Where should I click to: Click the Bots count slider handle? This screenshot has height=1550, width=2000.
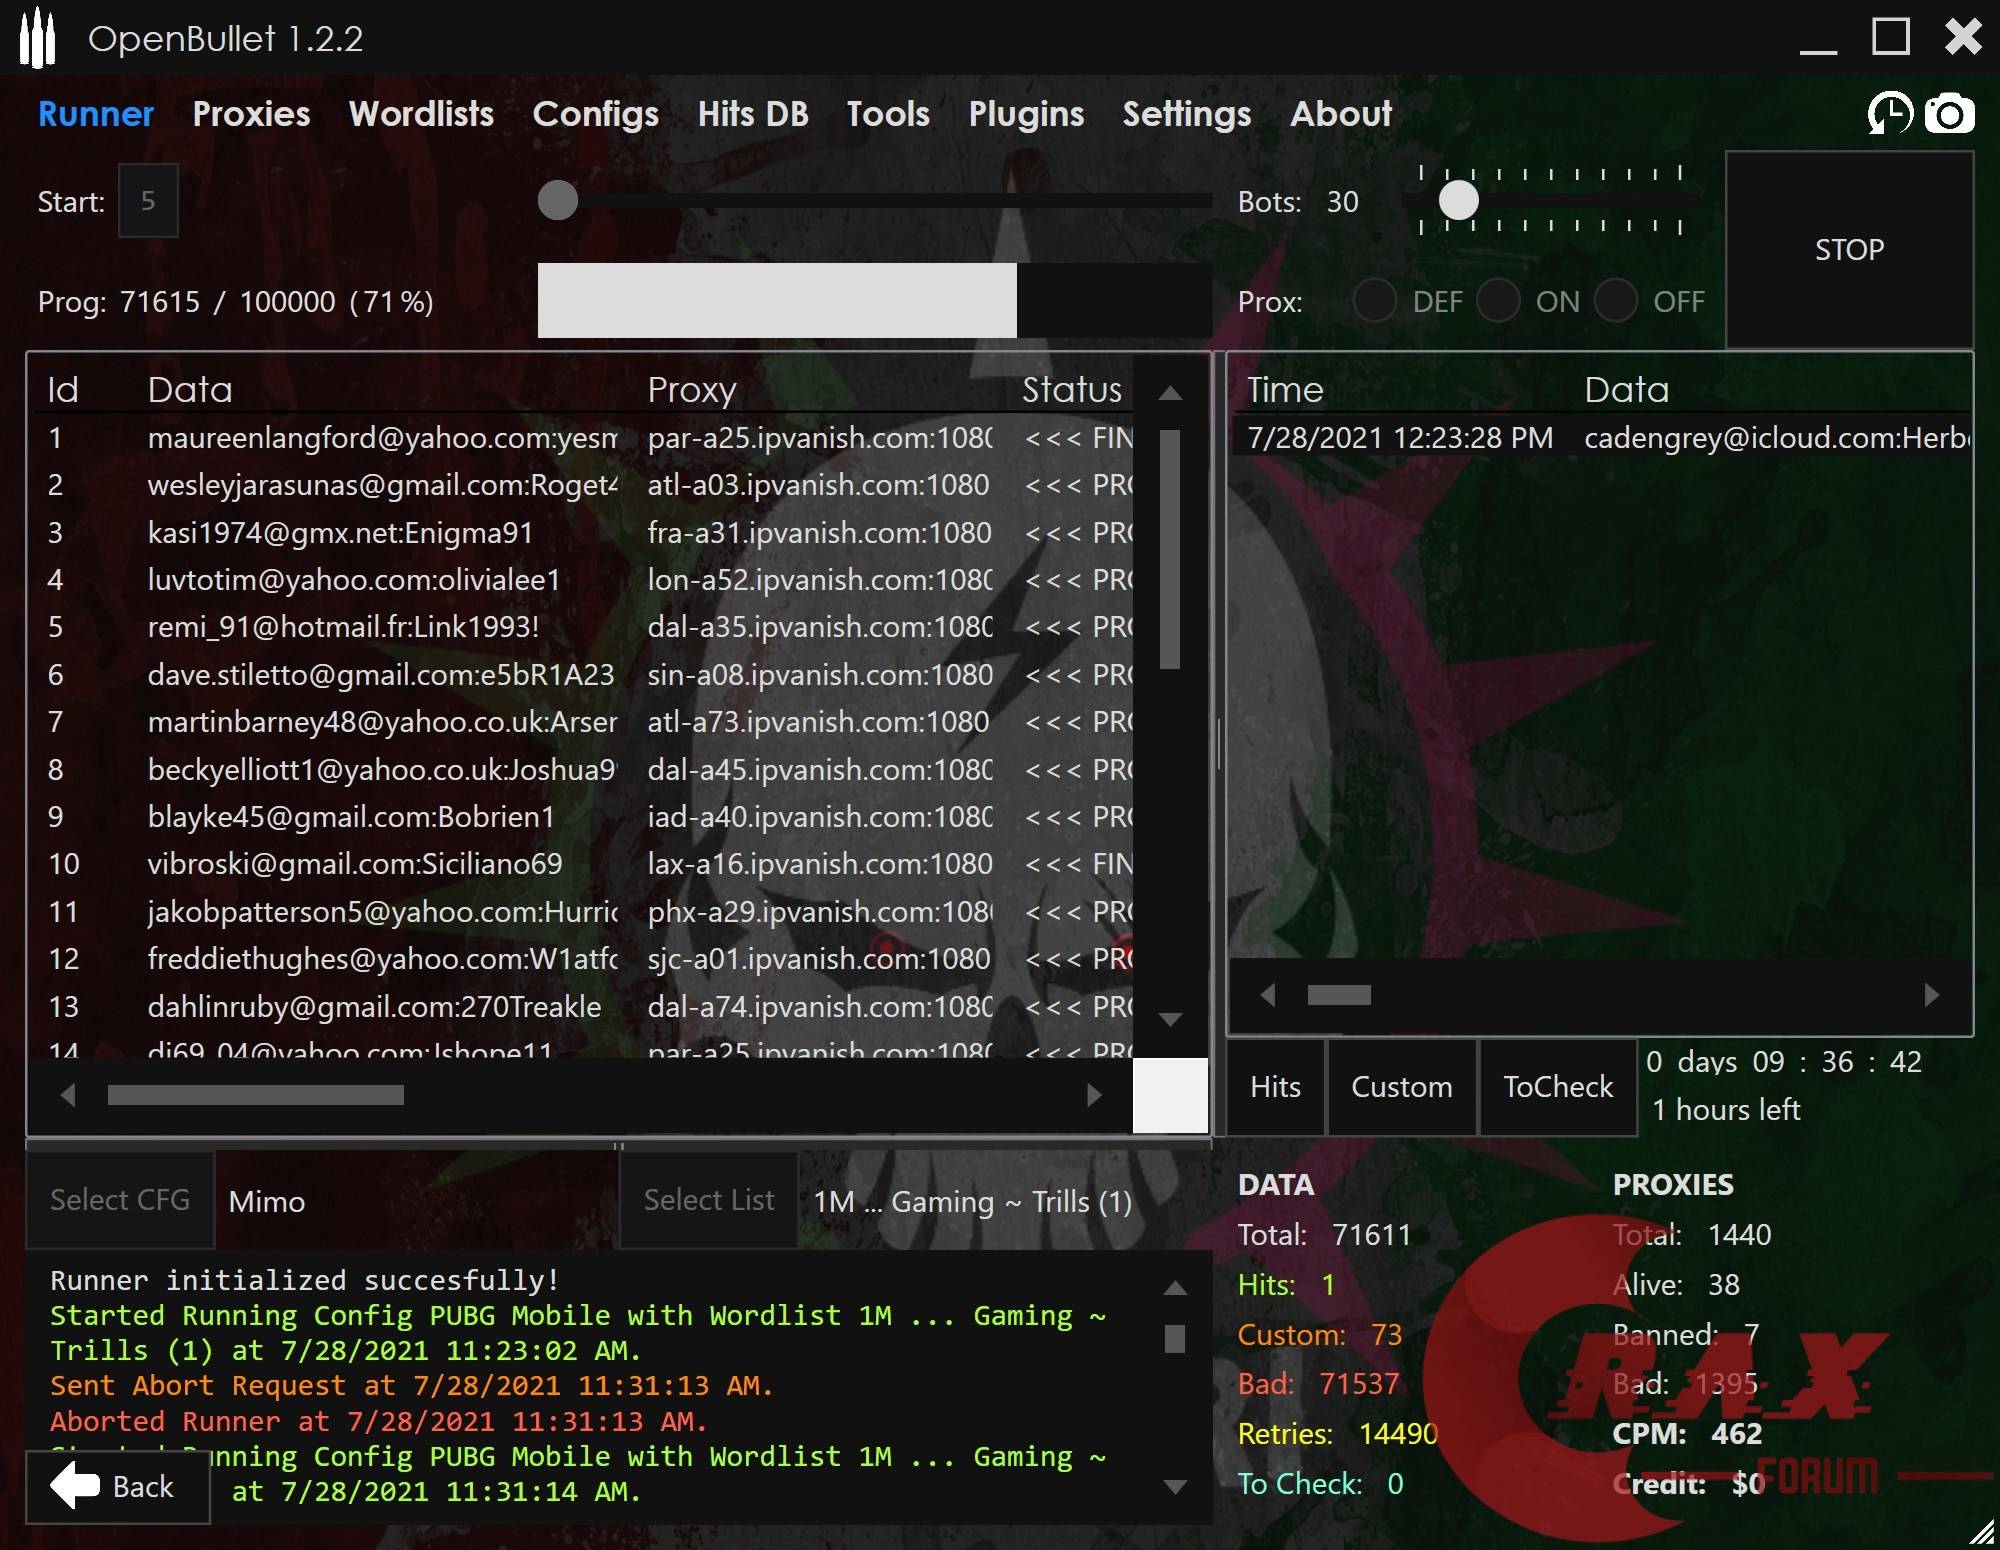click(1458, 201)
